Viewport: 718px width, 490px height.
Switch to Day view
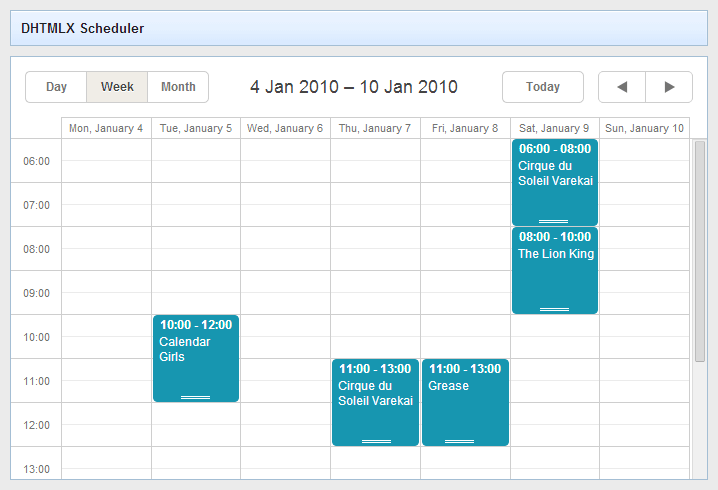click(56, 87)
